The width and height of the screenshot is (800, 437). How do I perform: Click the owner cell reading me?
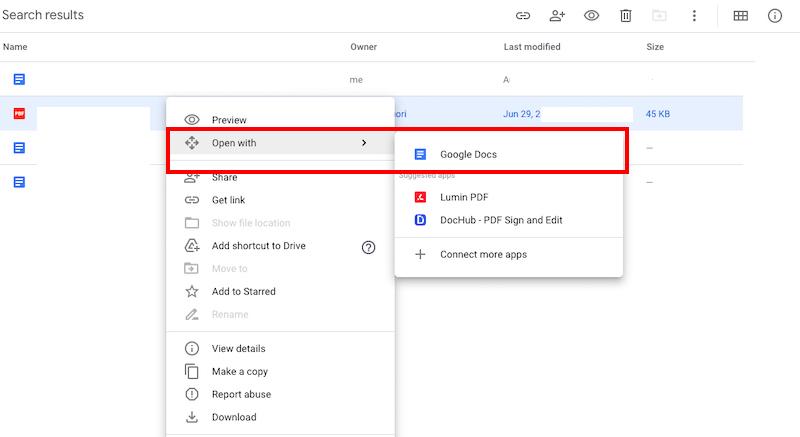point(356,80)
